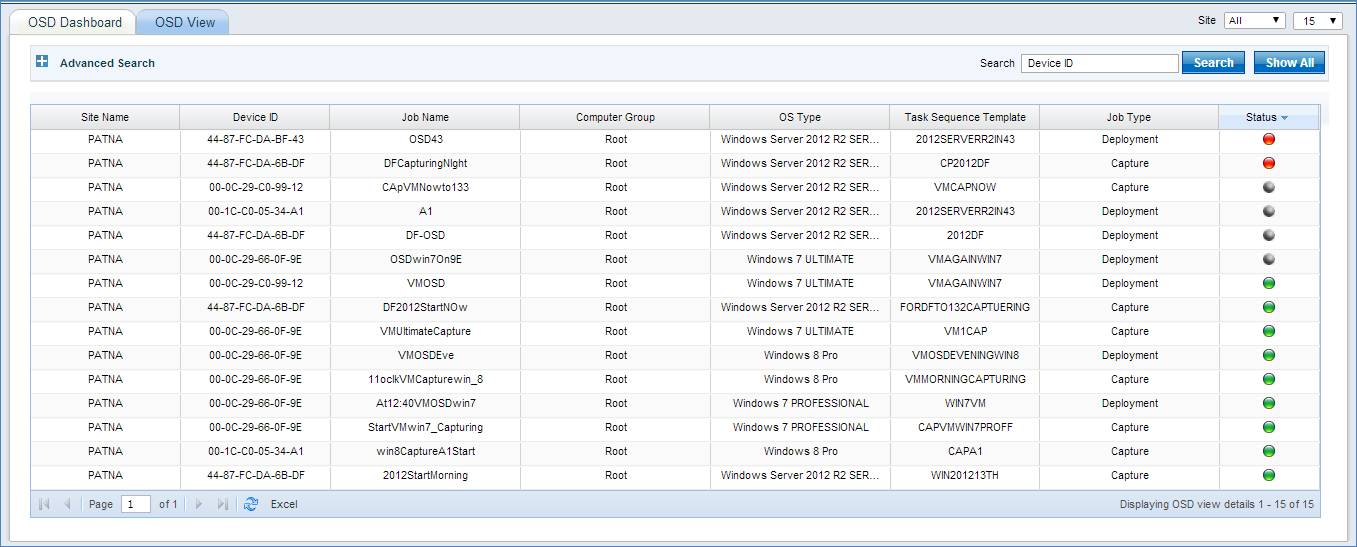Go to the next page arrow icon
The width and height of the screenshot is (1357, 547).
tap(199, 504)
